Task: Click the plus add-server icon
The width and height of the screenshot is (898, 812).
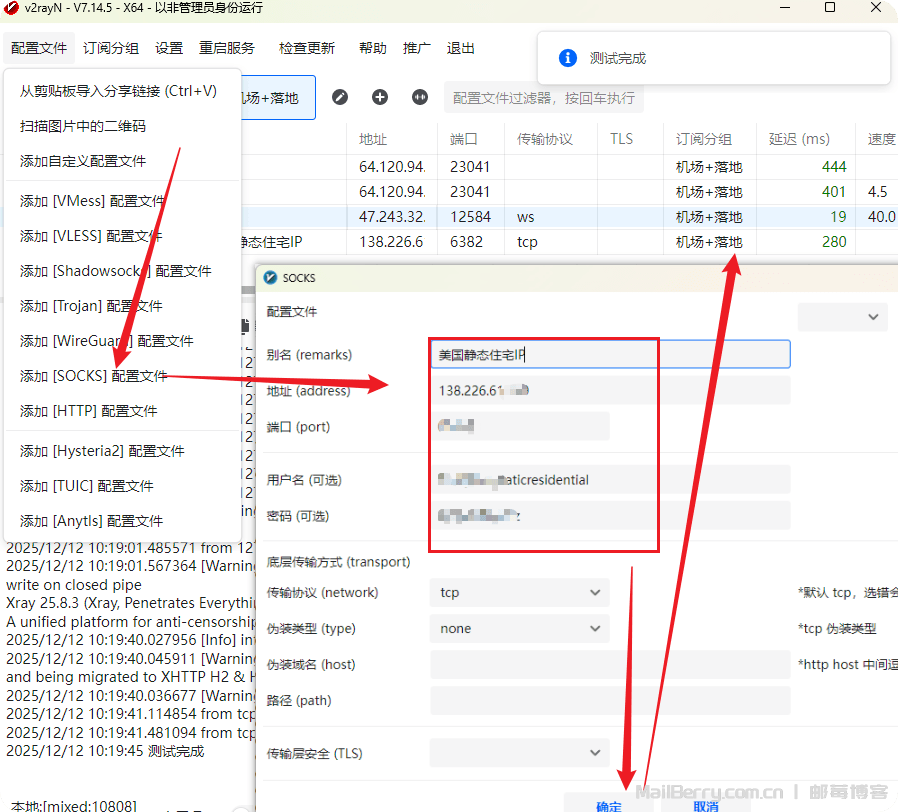Action: pos(380,97)
